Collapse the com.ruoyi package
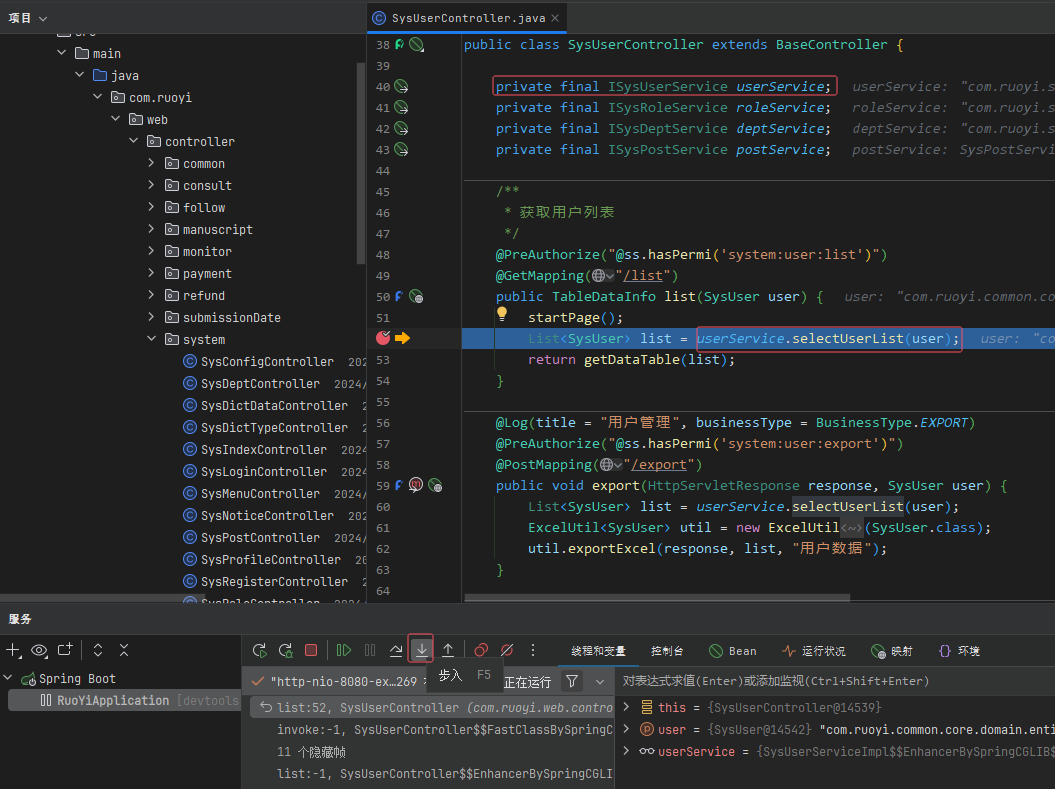1055x789 pixels. click(98, 98)
